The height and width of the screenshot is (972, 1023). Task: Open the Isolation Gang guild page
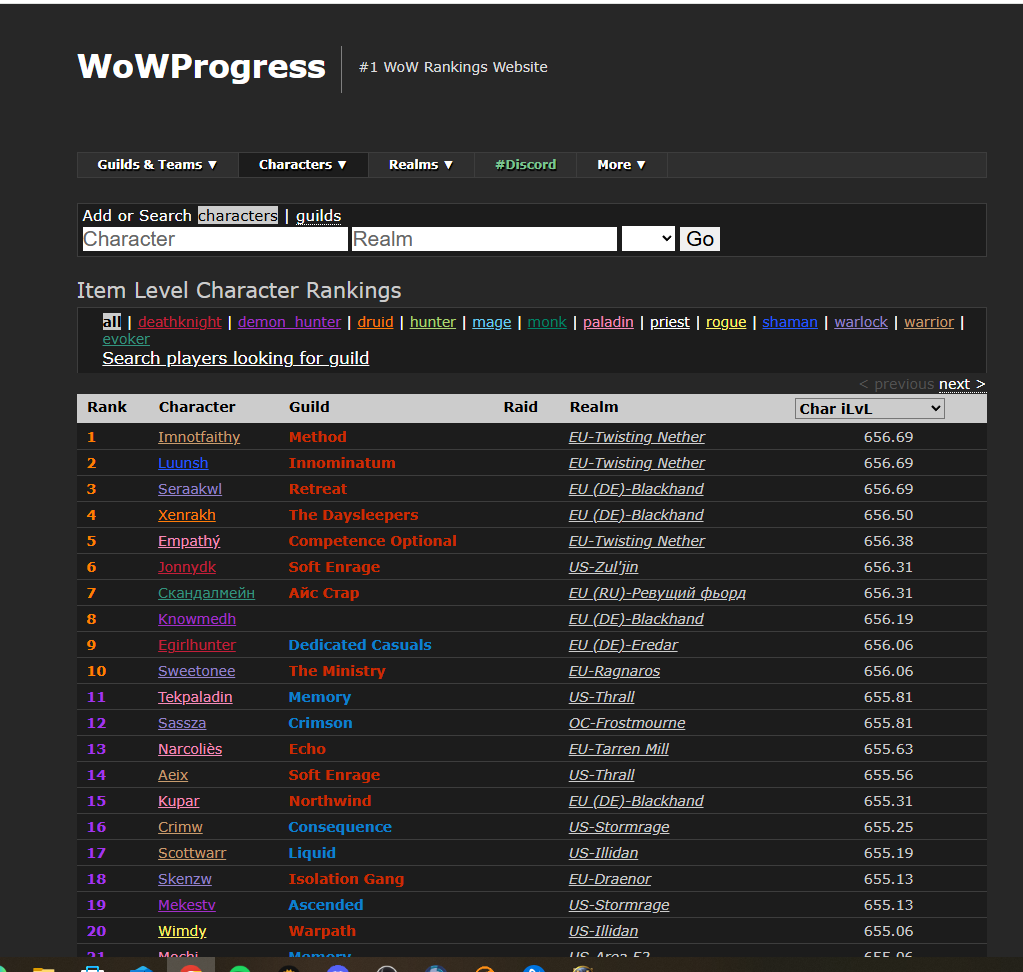click(x=346, y=879)
